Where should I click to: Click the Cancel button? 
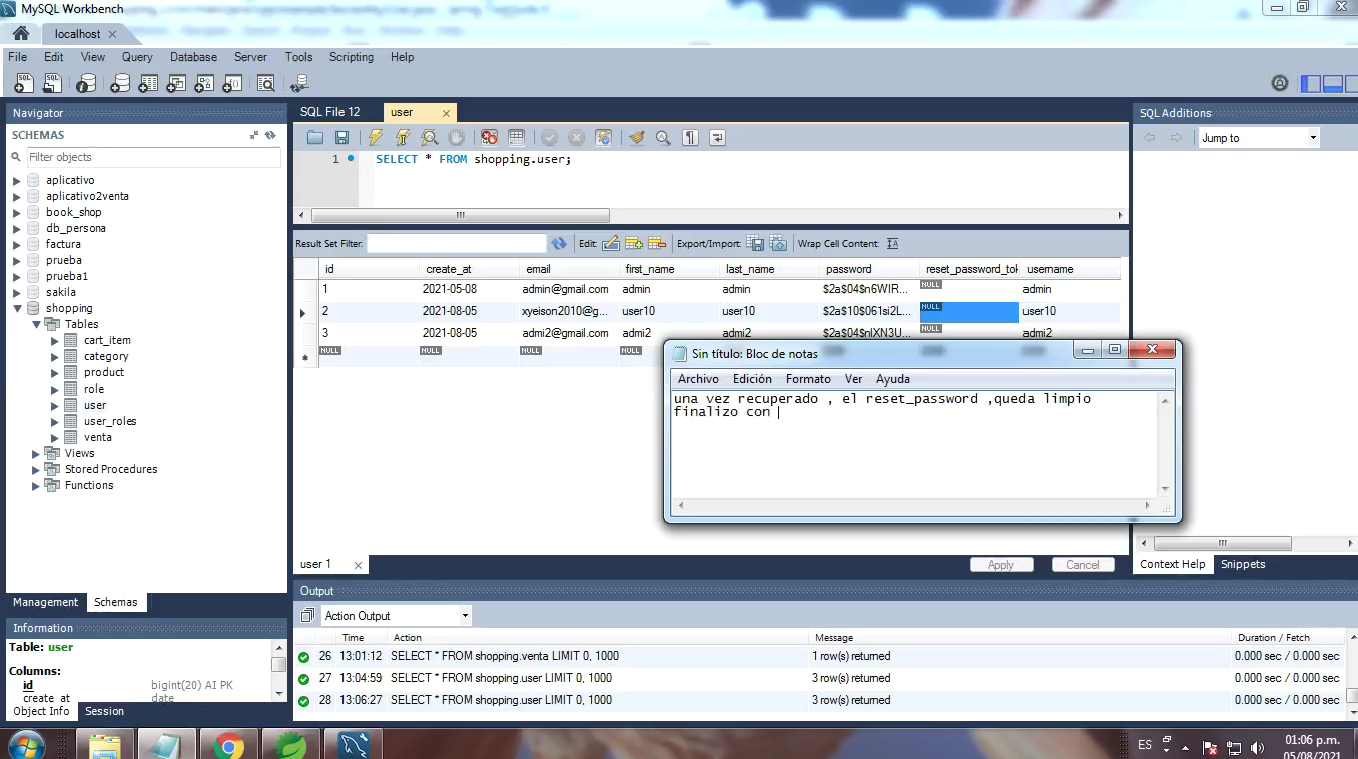point(1083,565)
